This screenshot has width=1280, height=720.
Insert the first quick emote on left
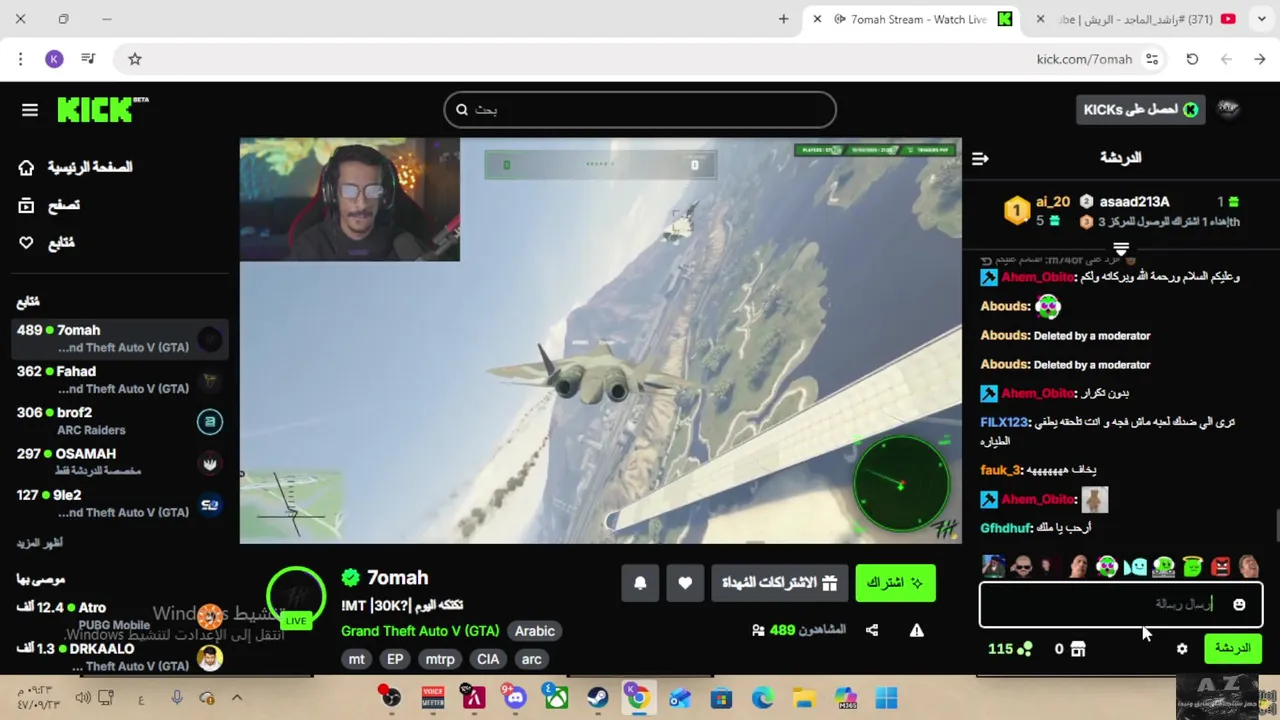click(993, 567)
